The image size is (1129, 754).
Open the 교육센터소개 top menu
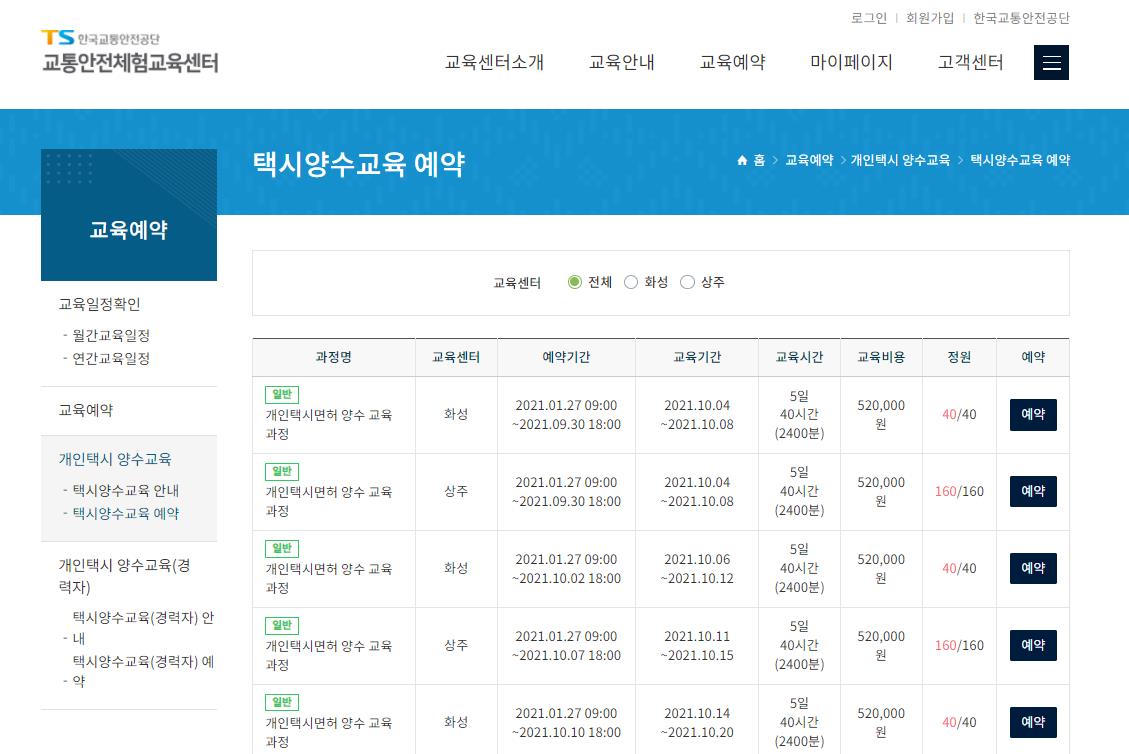coord(494,63)
